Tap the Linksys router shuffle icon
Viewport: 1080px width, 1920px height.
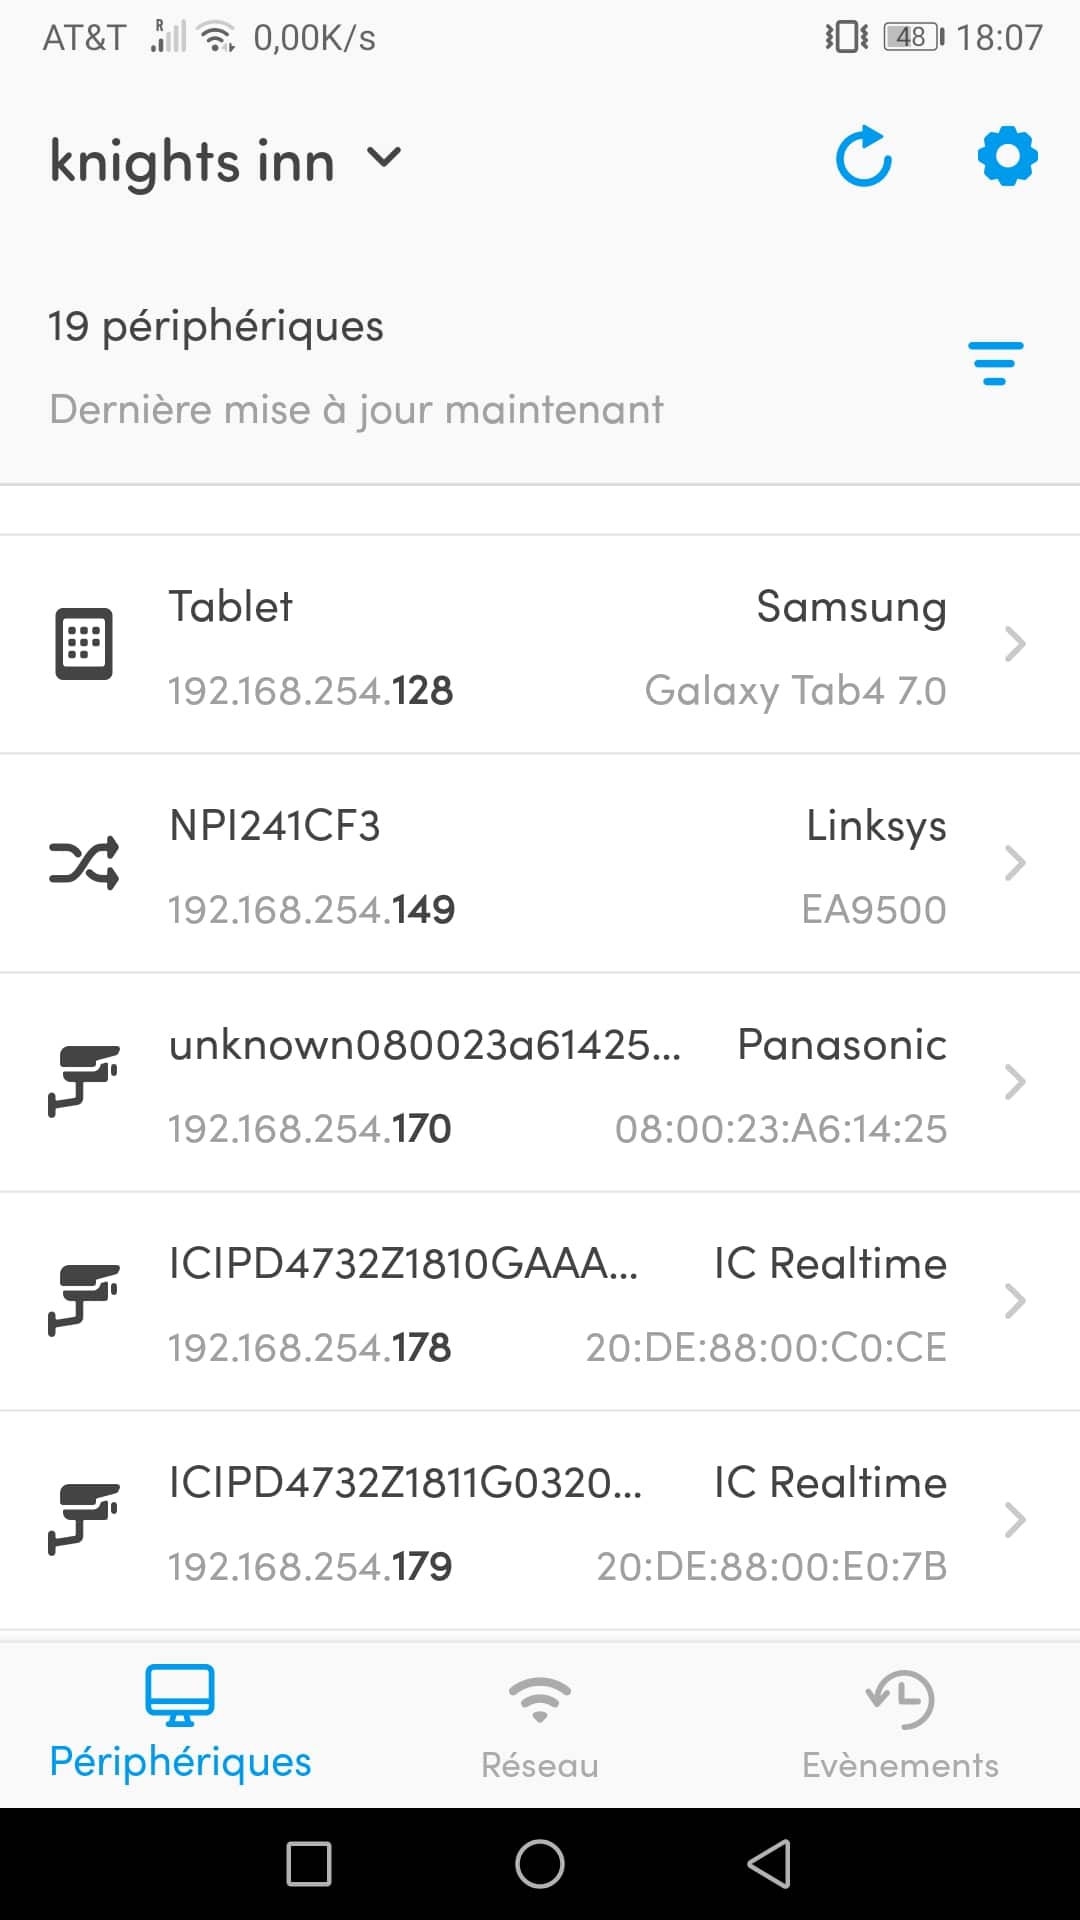84,863
